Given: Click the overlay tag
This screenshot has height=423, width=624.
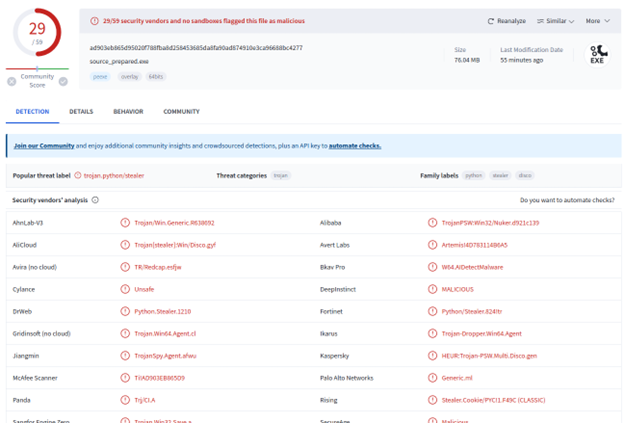Looking at the screenshot, I should click(x=130, y=77).
